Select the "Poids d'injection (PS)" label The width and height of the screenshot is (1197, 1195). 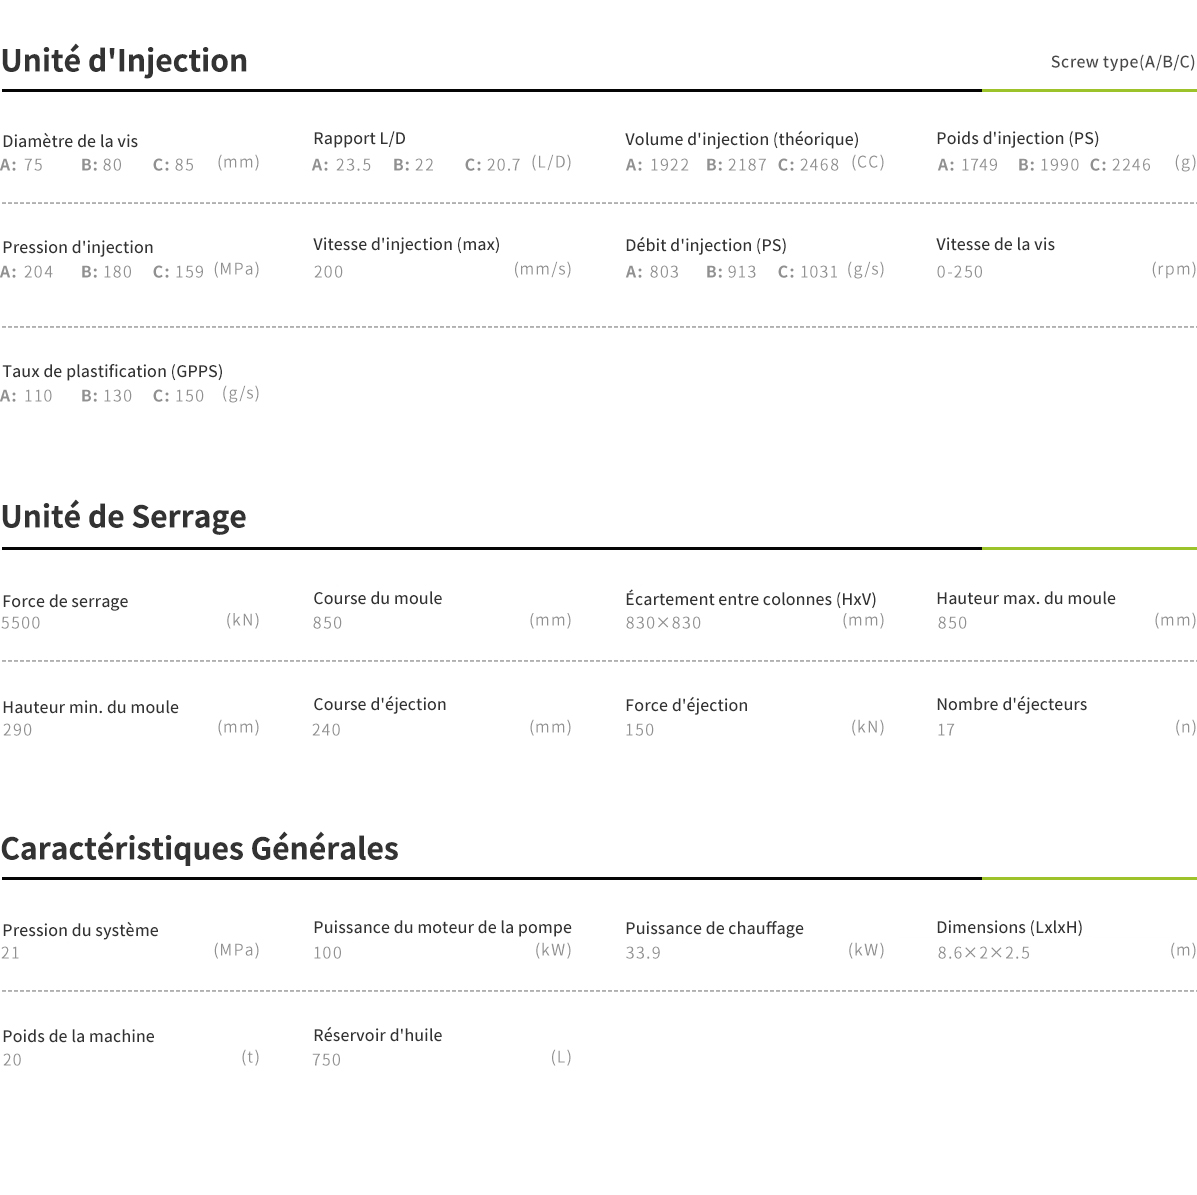pos(1017,138)
